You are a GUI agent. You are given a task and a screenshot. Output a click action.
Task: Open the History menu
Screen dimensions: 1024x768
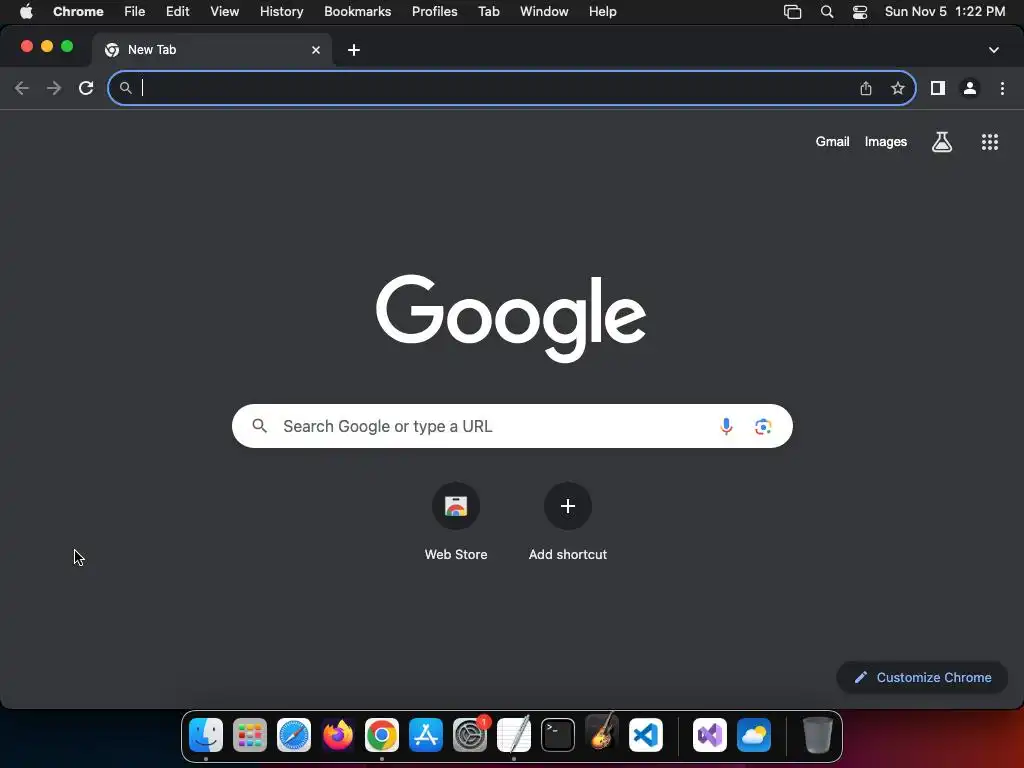click(x=281, y=12)
